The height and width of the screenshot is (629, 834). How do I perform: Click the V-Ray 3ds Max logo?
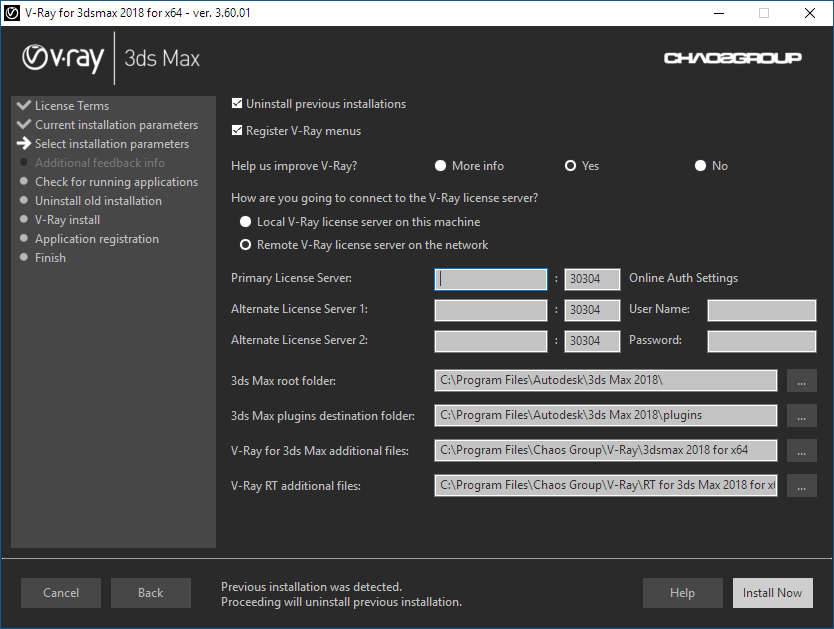coord(111,58)
